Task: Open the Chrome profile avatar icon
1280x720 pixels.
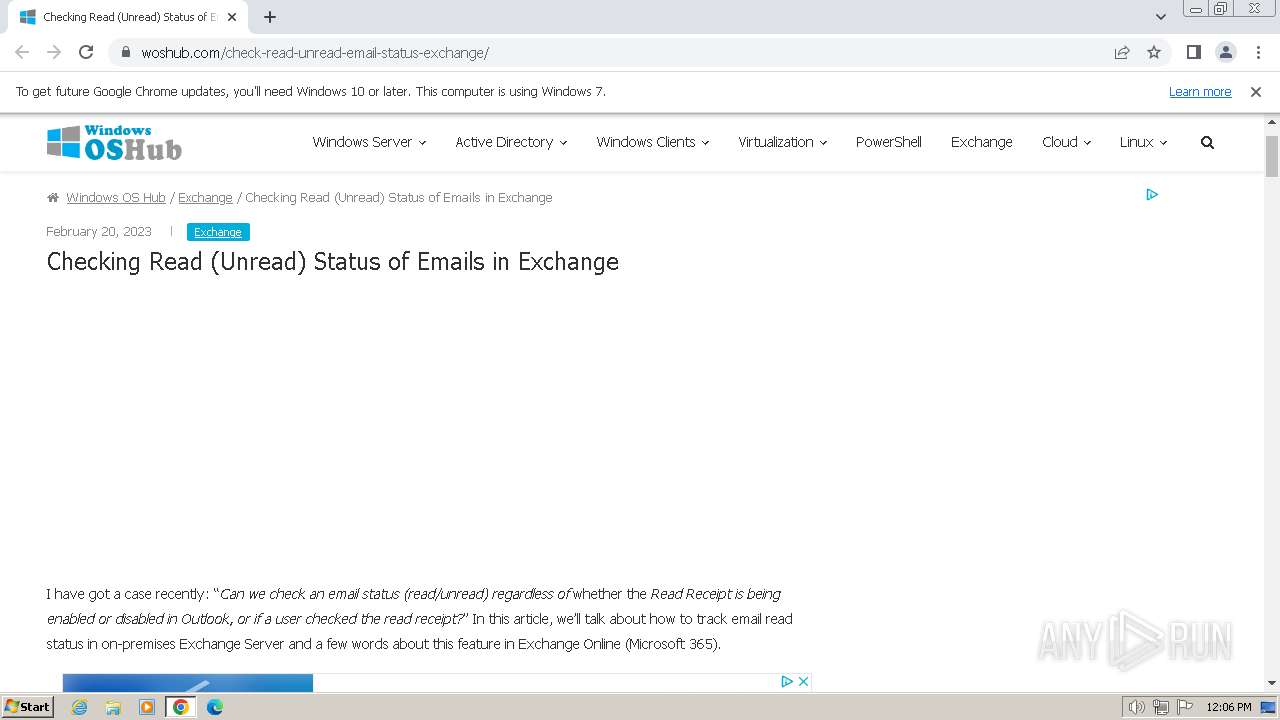Action: pos(1225,52)
